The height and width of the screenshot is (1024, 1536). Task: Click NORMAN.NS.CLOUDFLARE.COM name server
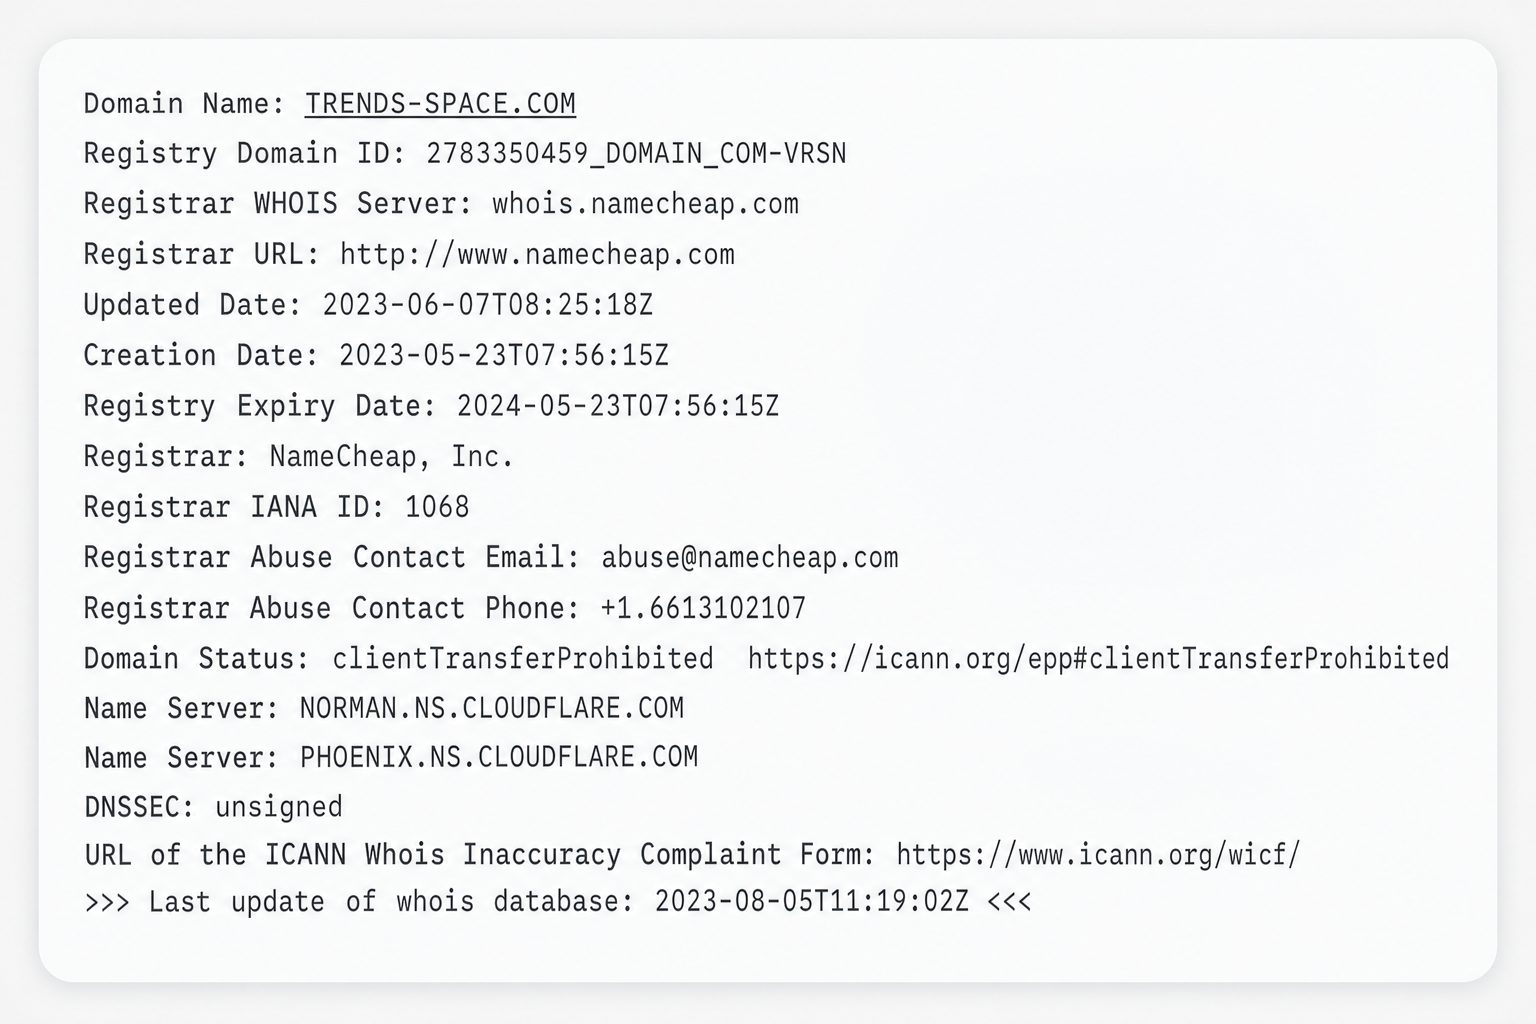click(492, 709)
